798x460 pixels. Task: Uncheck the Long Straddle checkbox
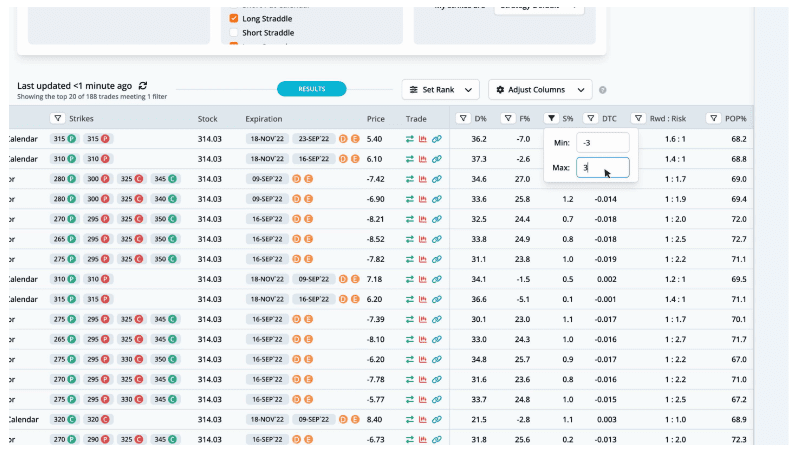click(x=234, y=18)
